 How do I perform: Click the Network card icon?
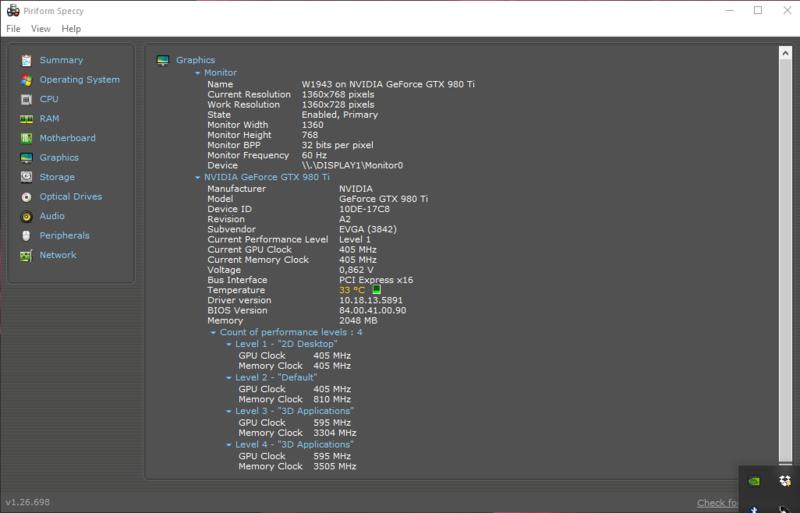click(x=27, y=255)
